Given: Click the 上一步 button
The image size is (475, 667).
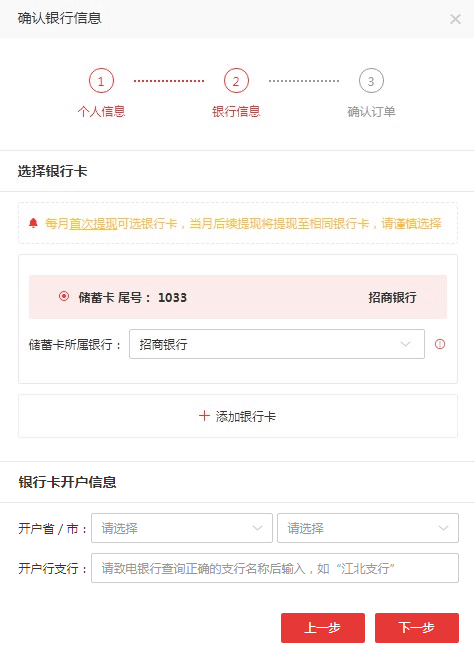Looking at the screenshot, I should (x=323, y=627).
